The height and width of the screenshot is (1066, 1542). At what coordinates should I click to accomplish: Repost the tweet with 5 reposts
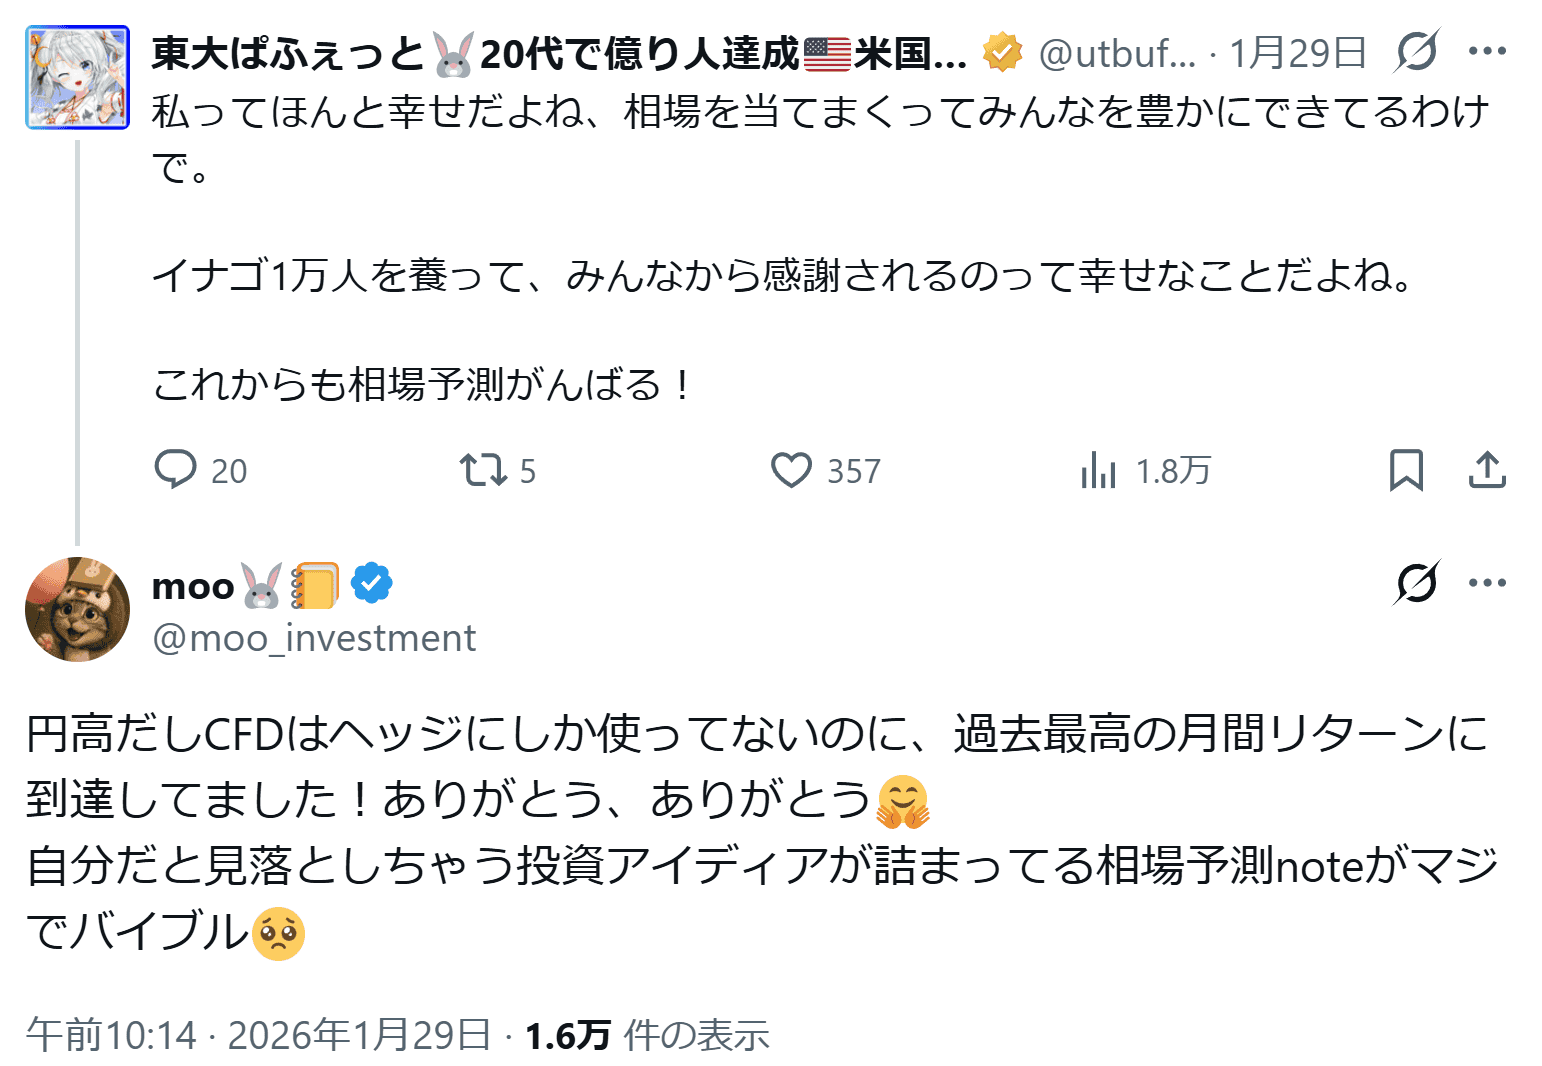484,469
